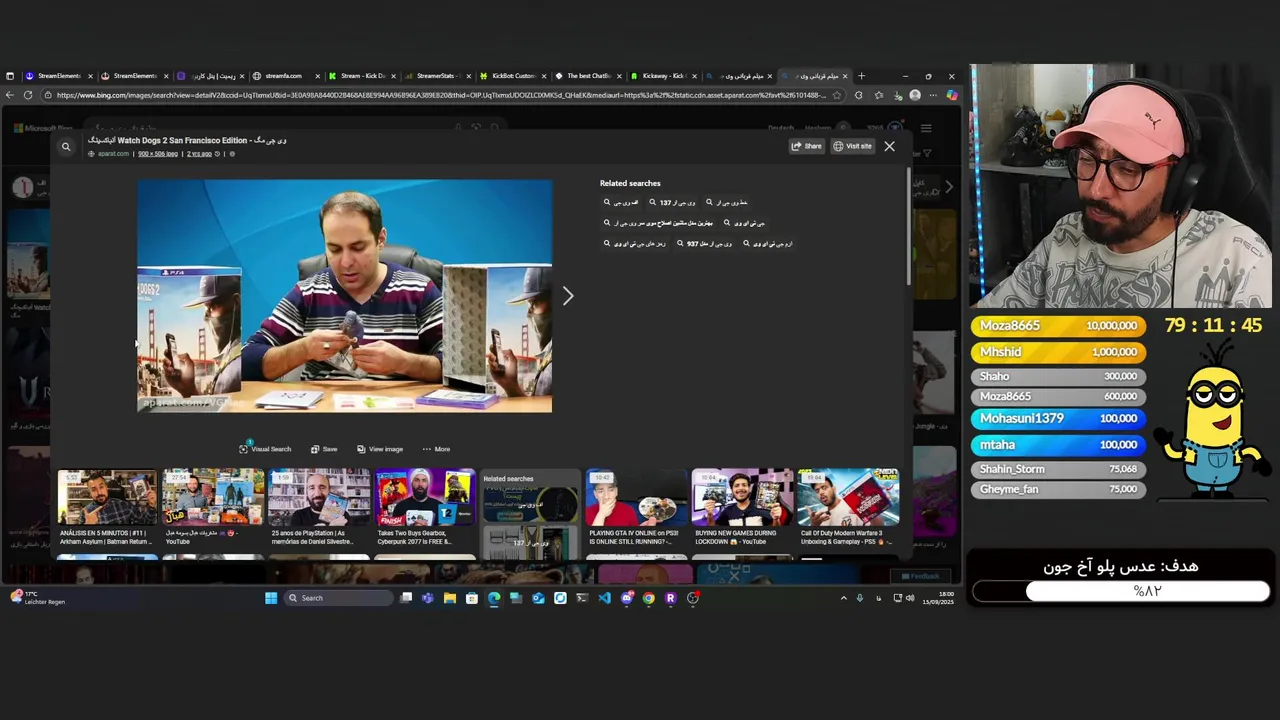Open 25 anos de PlayStation thumbnail

(319, 498)
